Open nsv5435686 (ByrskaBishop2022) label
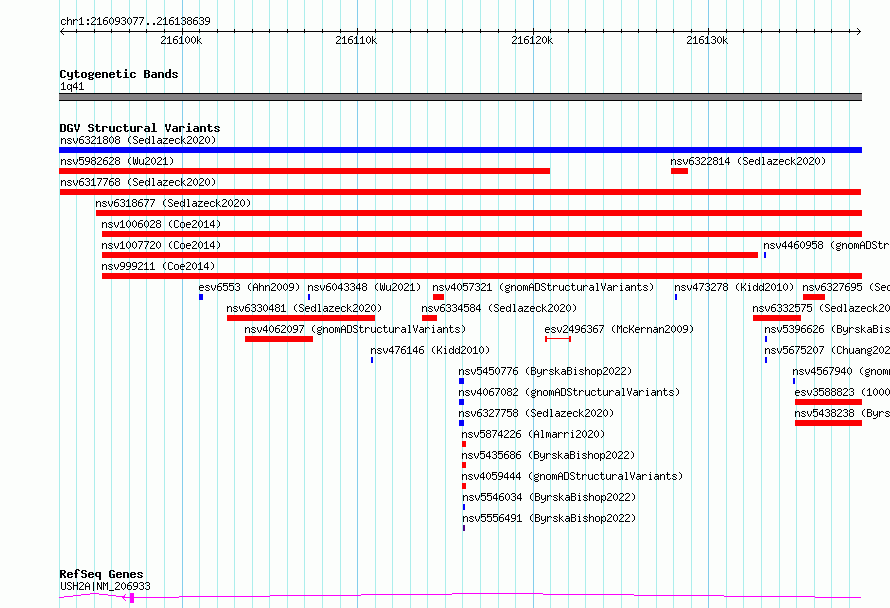890x608 pixels. [x=548, y=455]
